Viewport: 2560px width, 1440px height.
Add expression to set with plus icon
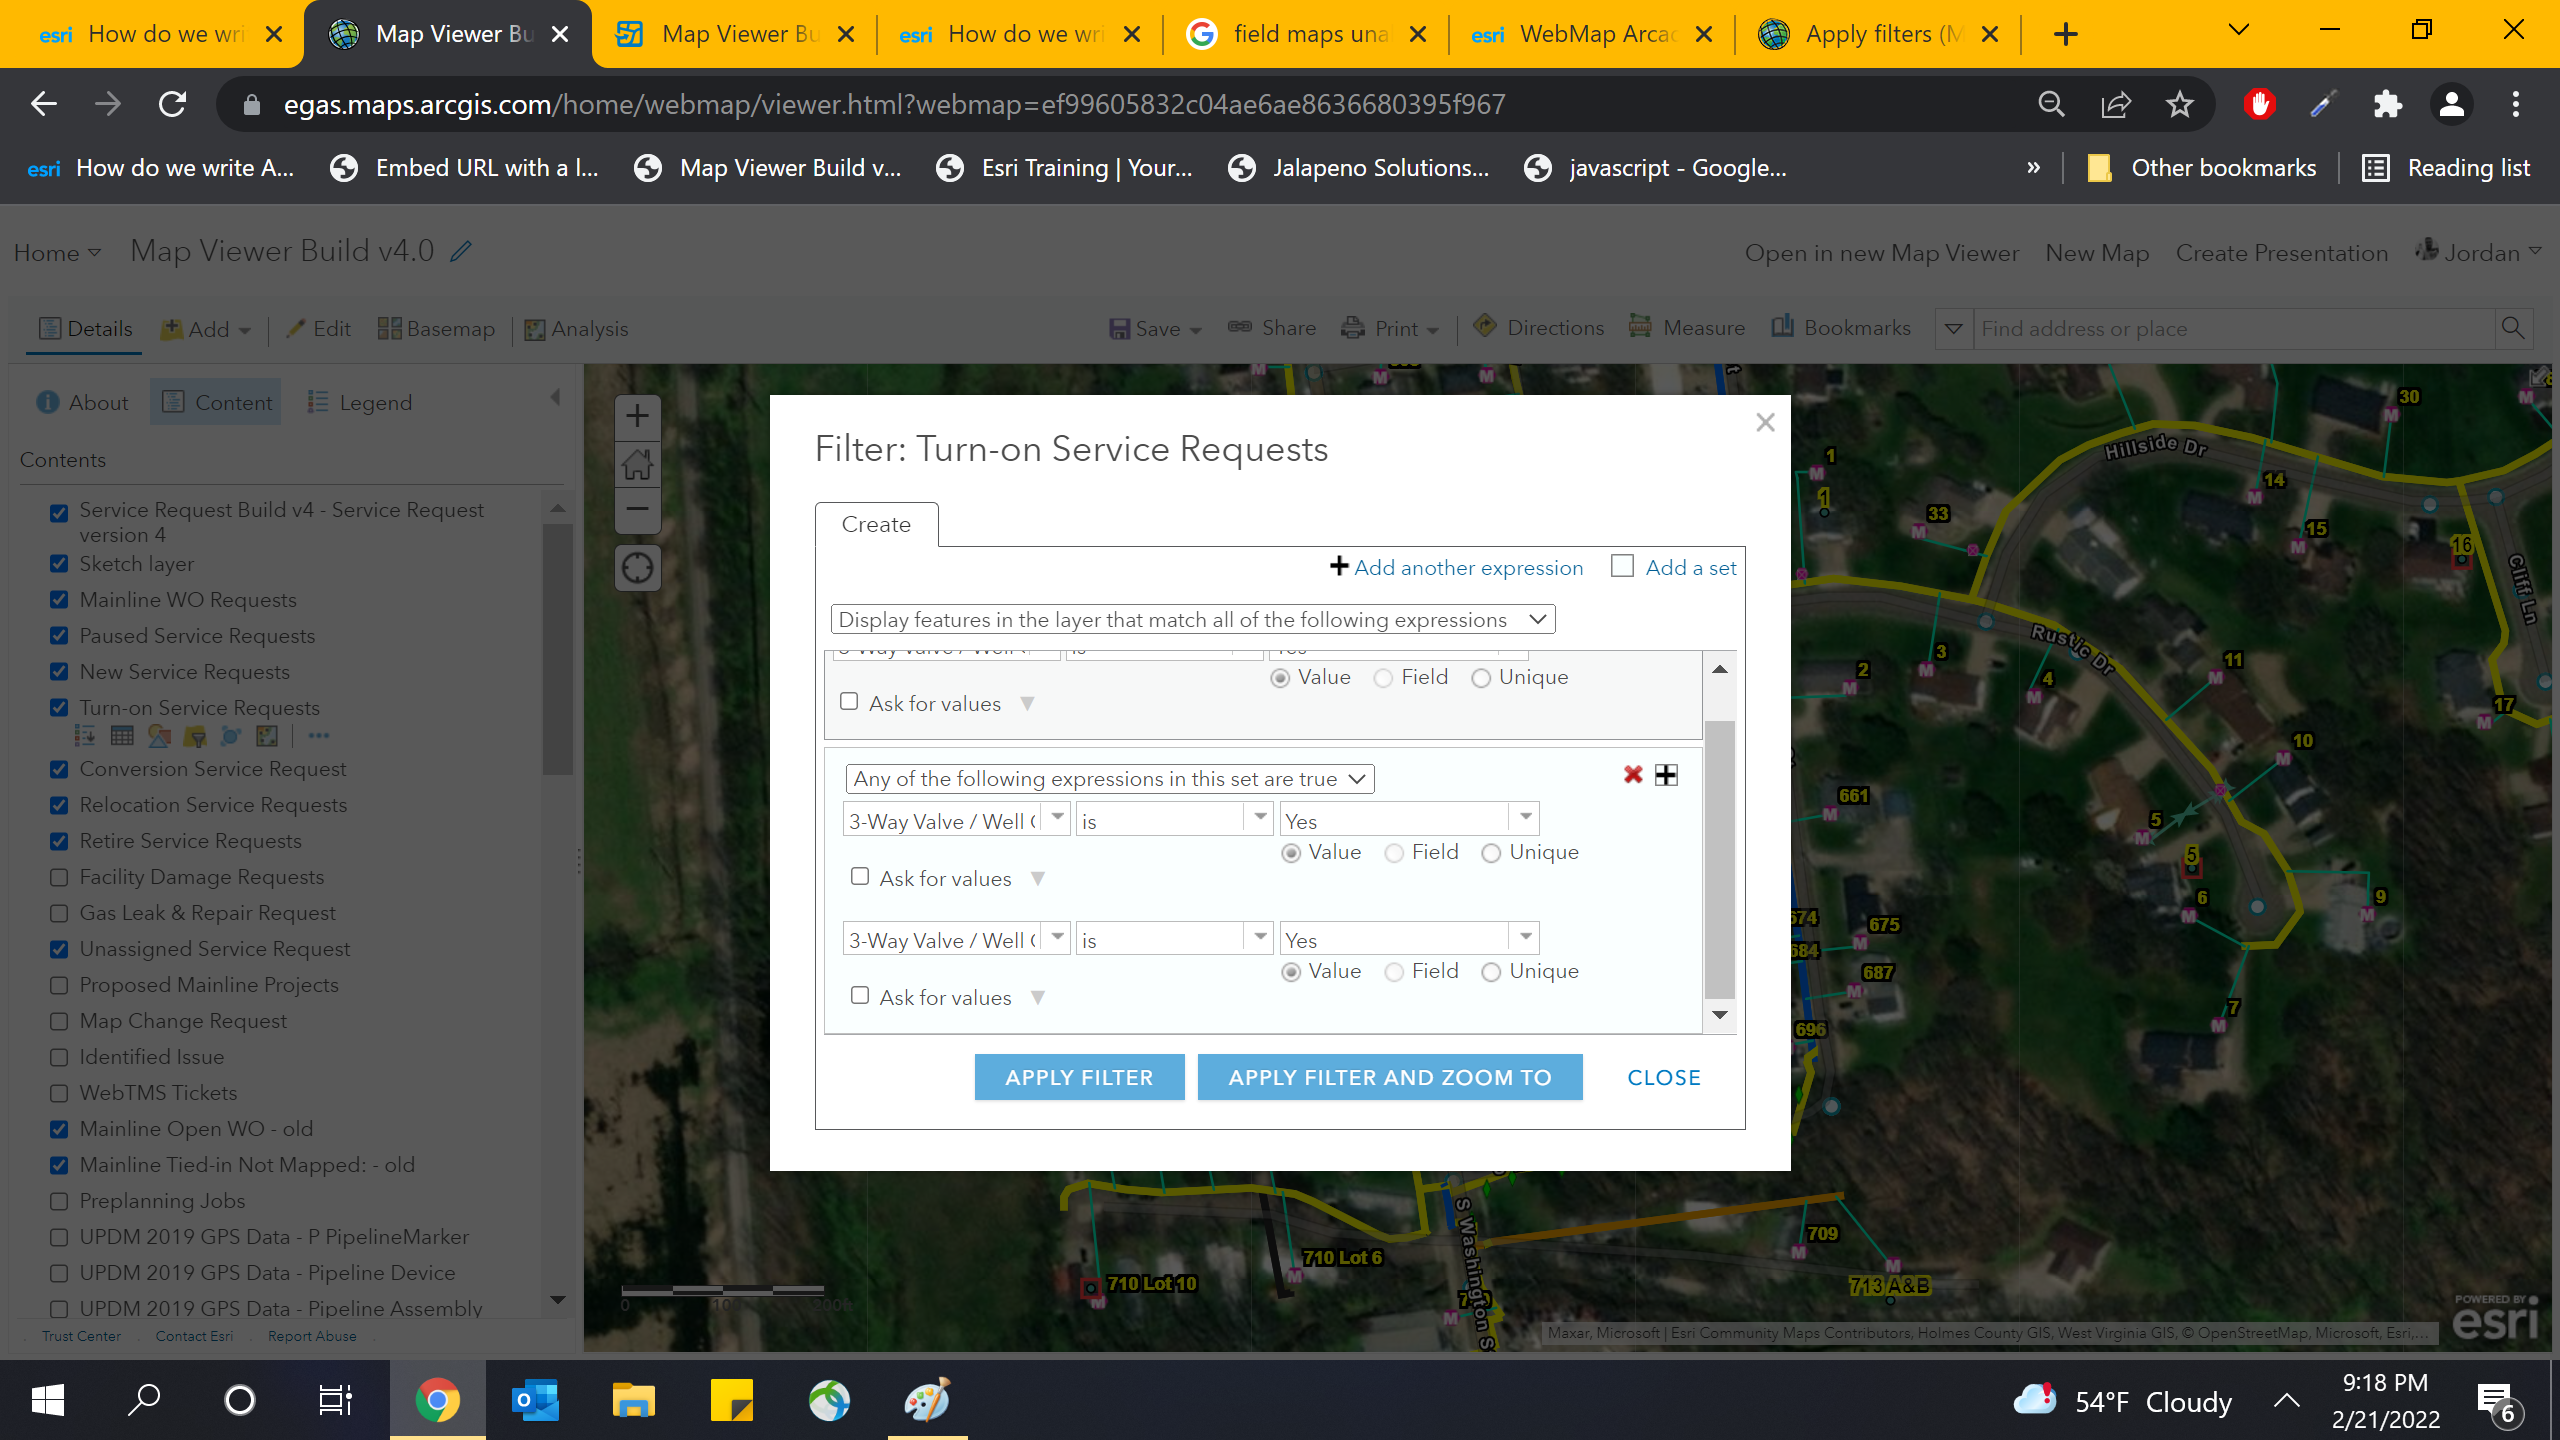[x=1666, y=775]
